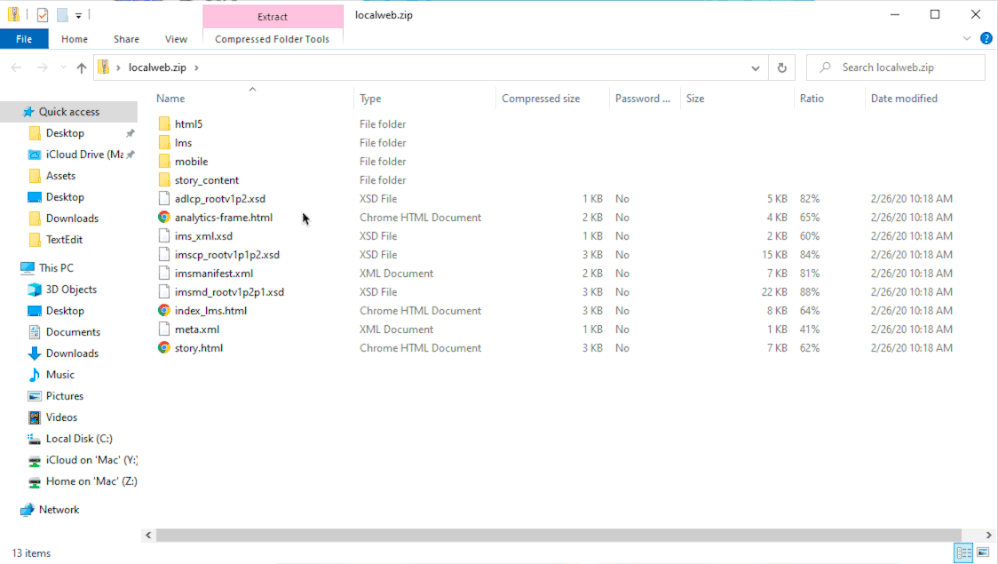This screenshot has height=564, width=998.
Task: Click the horizontal scrollbar right arrow
Action: (988, 535)
